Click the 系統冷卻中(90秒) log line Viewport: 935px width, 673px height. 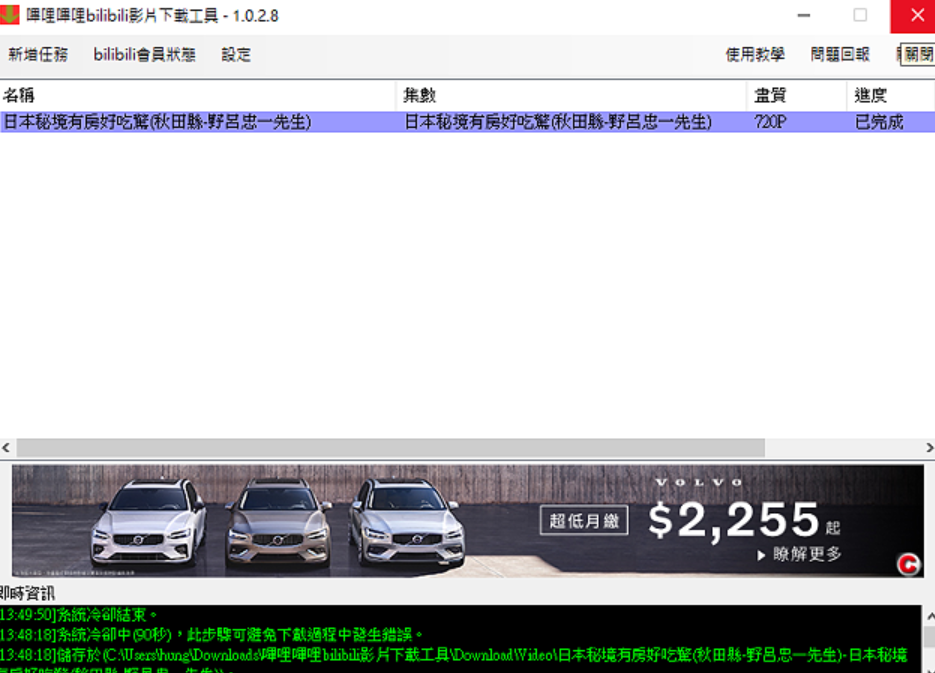click(x=212, y=634)
